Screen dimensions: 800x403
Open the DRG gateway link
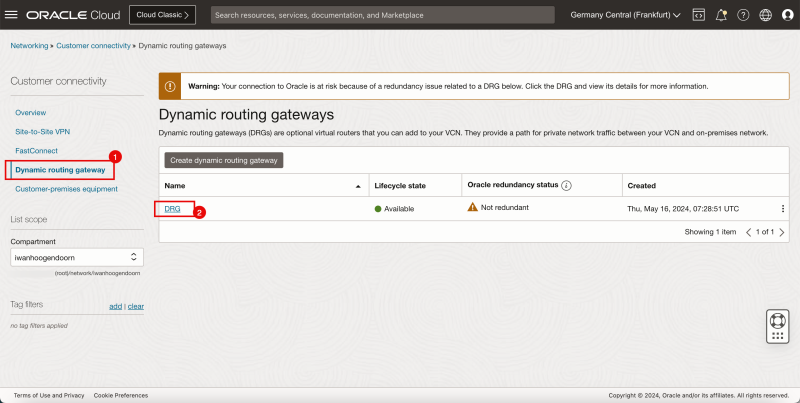[172, 209]
